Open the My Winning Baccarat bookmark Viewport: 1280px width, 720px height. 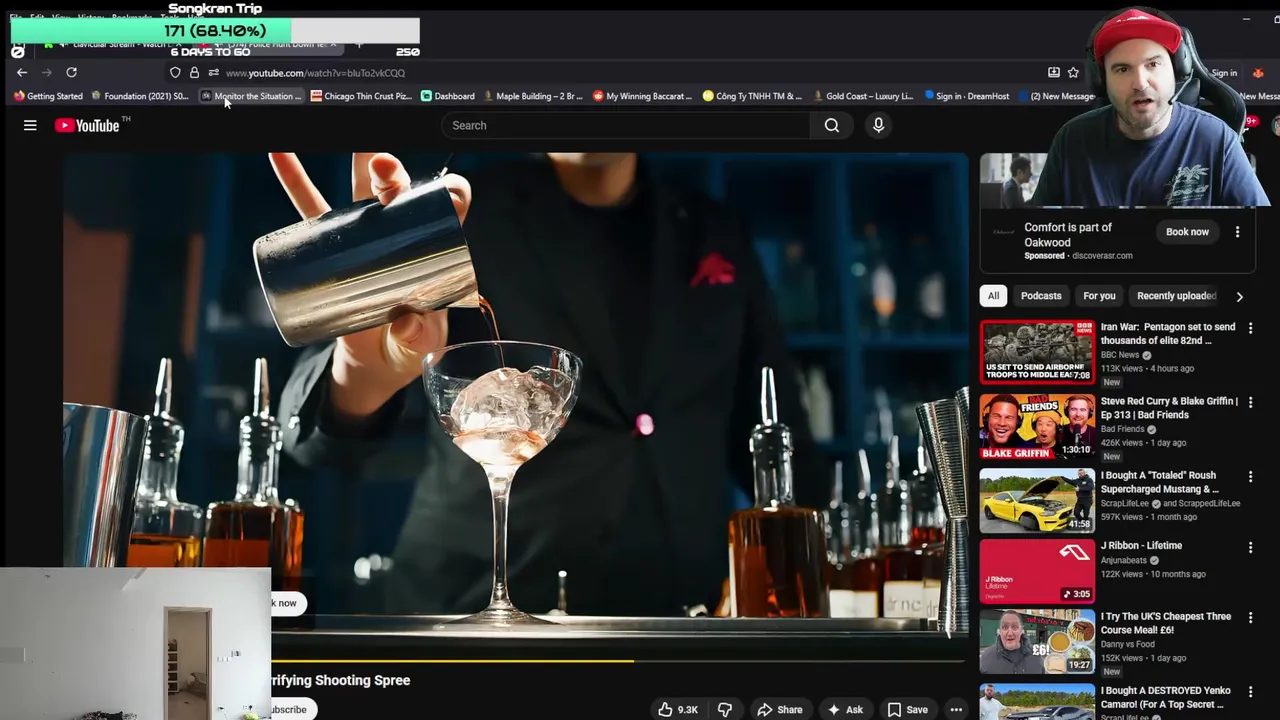642,96
